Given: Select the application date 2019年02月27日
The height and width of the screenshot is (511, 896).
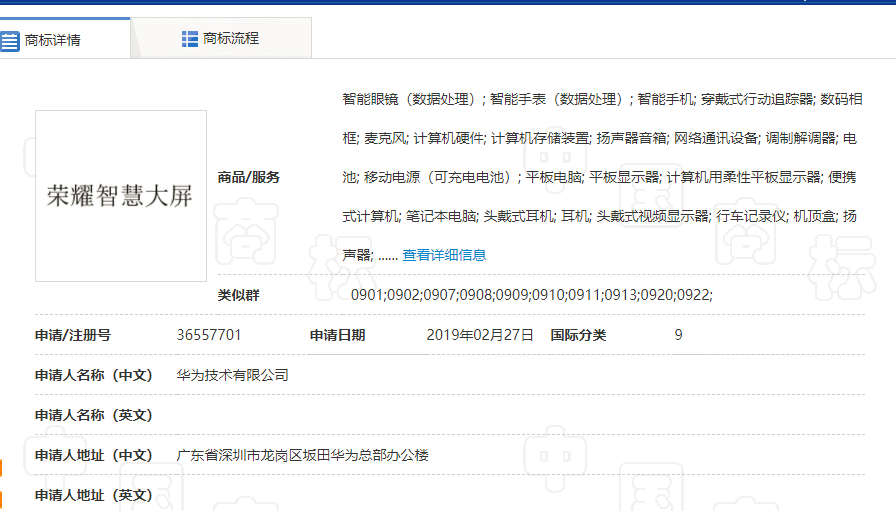Looking at the screenshot, I should pos(480,335).
